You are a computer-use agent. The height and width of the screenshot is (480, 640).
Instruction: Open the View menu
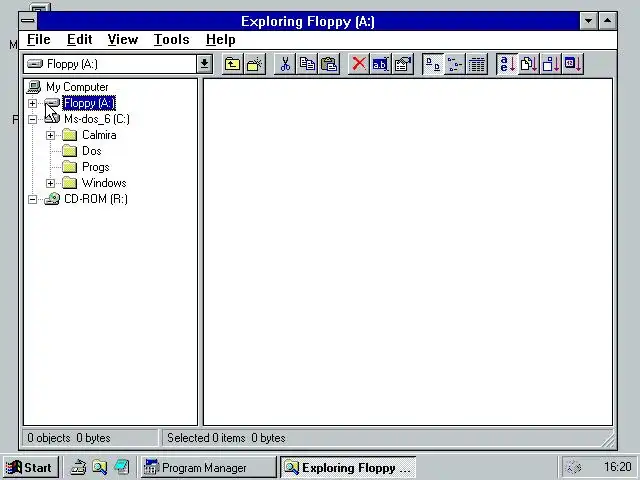coord(123,40)
